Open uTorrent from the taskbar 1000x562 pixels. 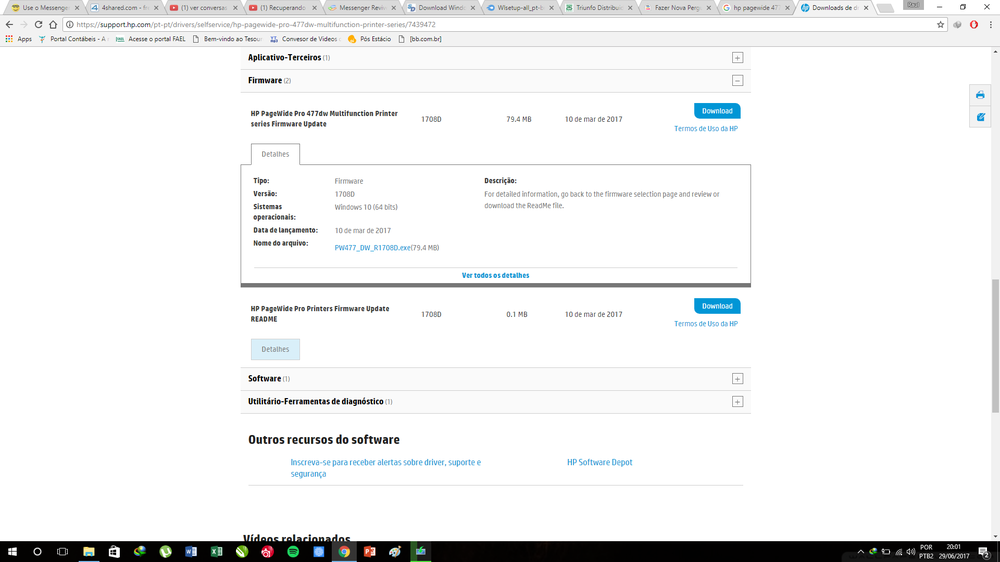pos(165,552)
